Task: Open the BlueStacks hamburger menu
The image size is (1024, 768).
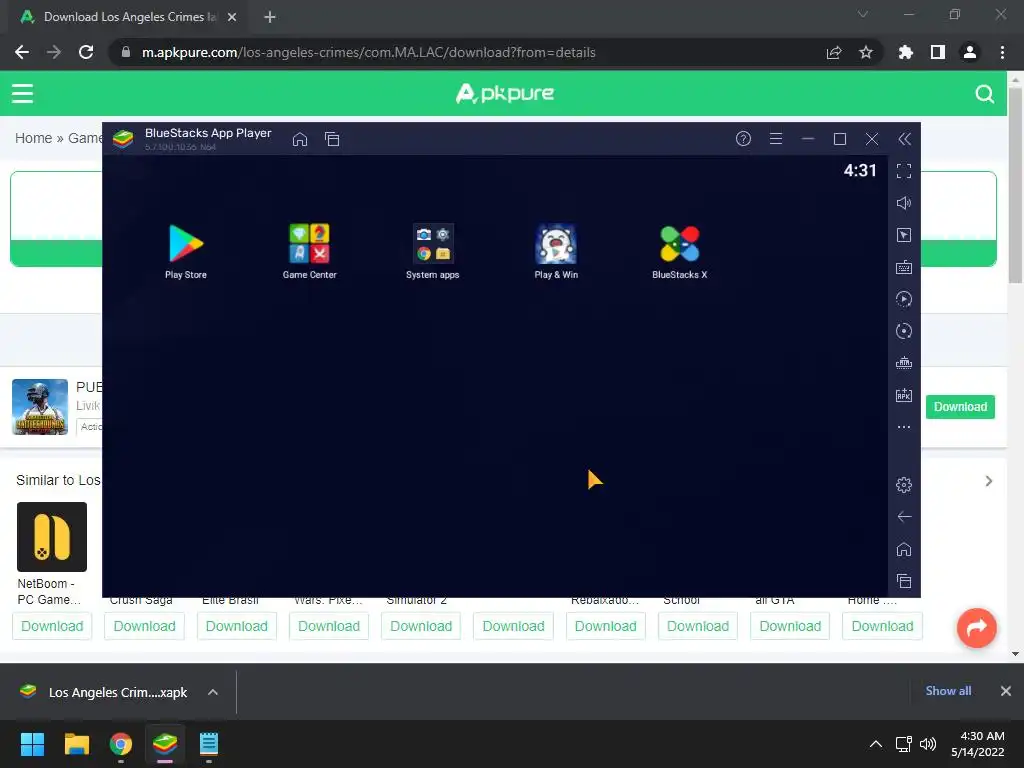Action: click(776, 138)
